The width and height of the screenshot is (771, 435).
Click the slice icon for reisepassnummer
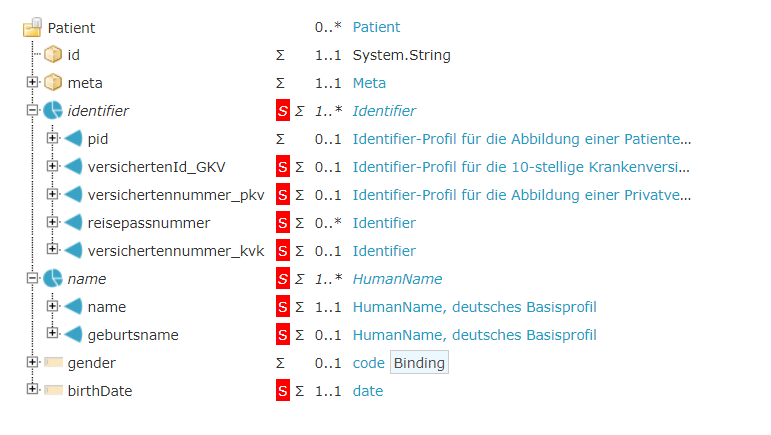click(73, 223)
